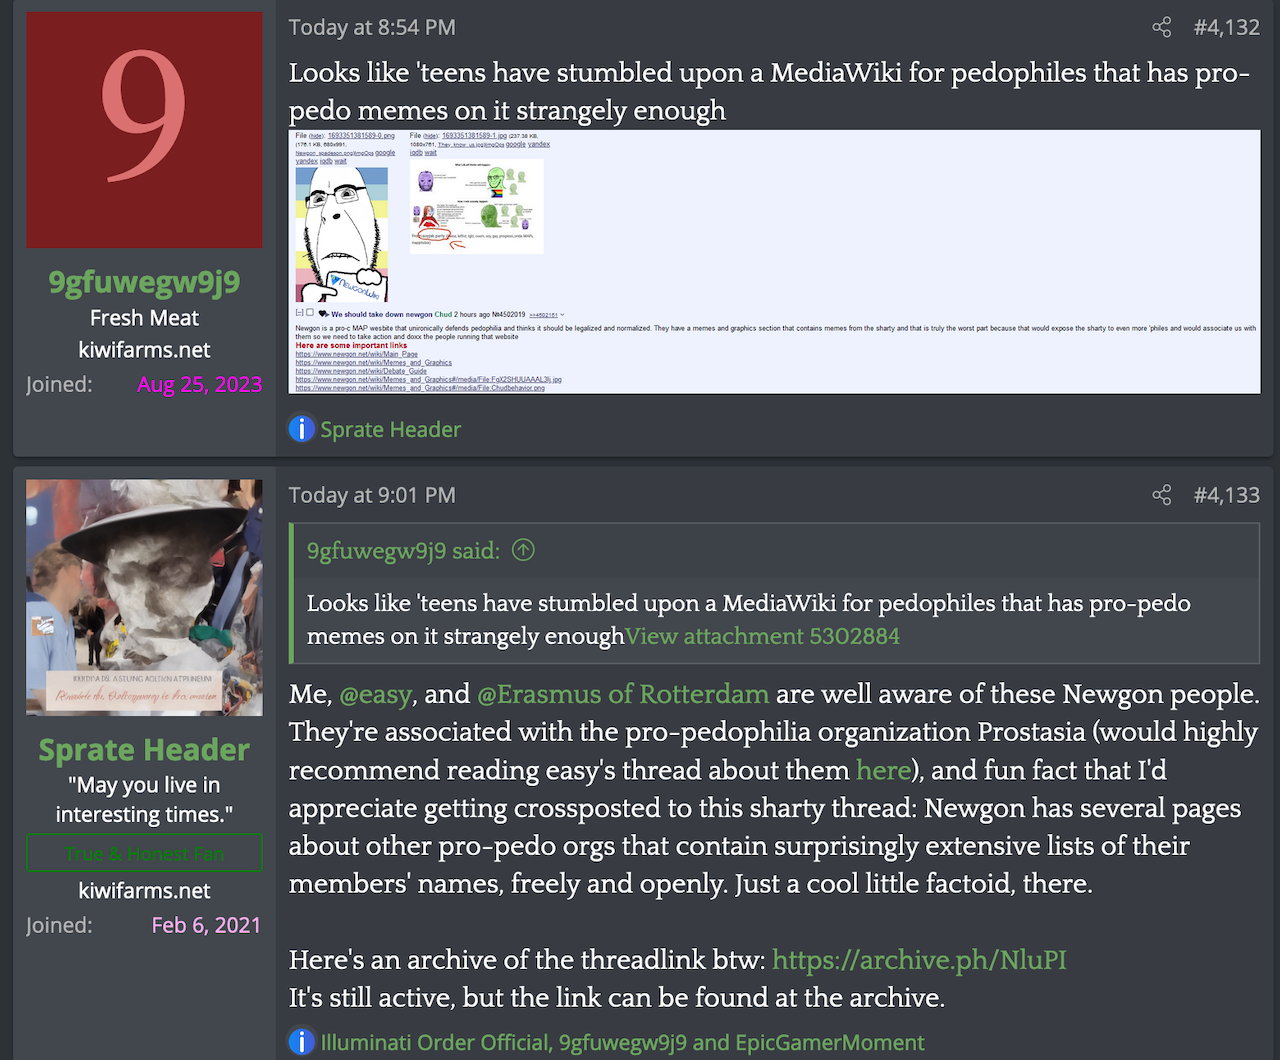Follow the 'here' thread link
This screenshot has height=1060, width=1280.
coord(883,770)
